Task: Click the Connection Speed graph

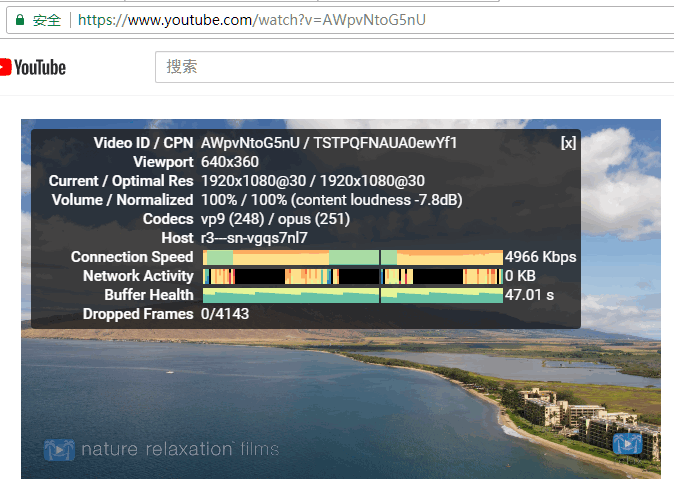Action: tap(352, 257)
